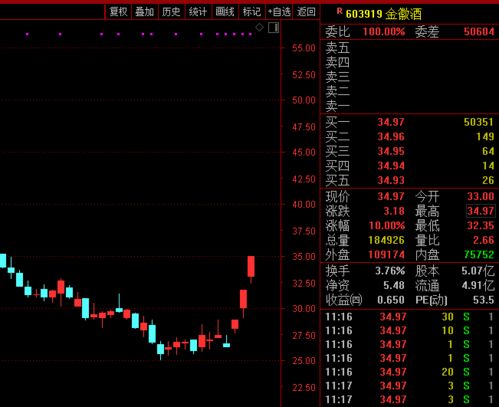Click the 买五 bid price 34.93
The image size is (499, 407).
click(391, 180)
